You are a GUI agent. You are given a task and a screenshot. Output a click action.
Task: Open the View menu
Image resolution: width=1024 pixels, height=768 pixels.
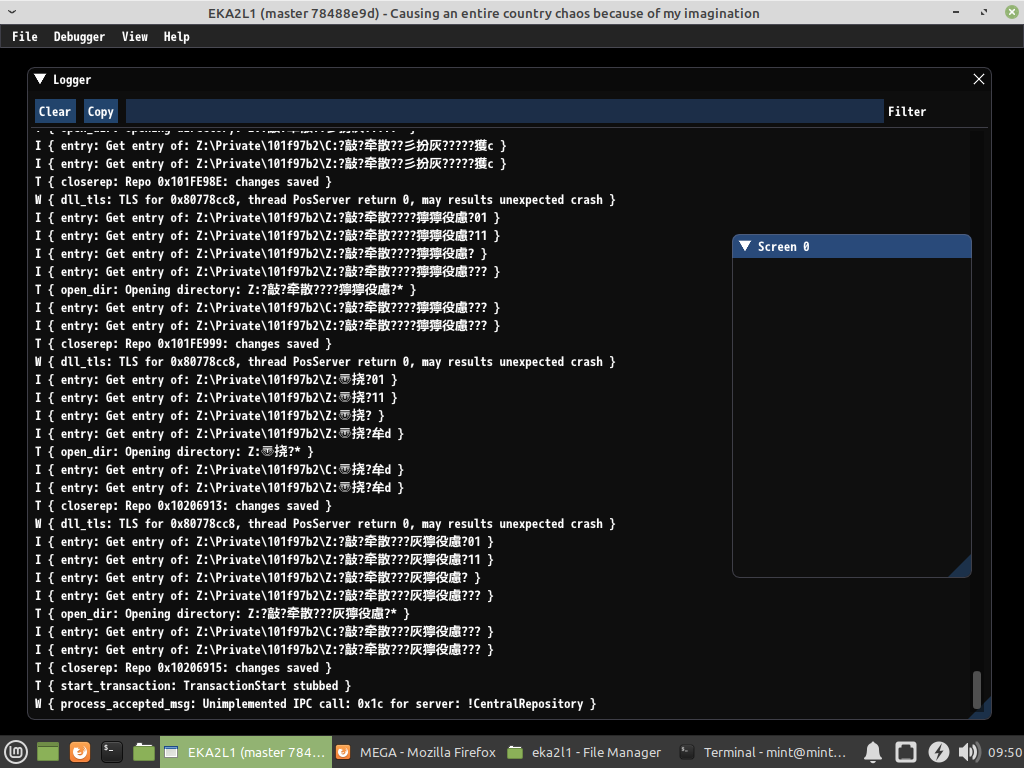[134, 37]
